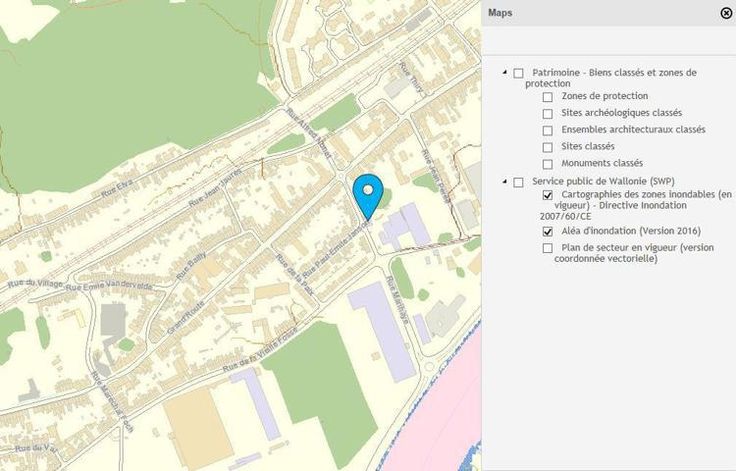Click the Maps panel title

(500, 13)
